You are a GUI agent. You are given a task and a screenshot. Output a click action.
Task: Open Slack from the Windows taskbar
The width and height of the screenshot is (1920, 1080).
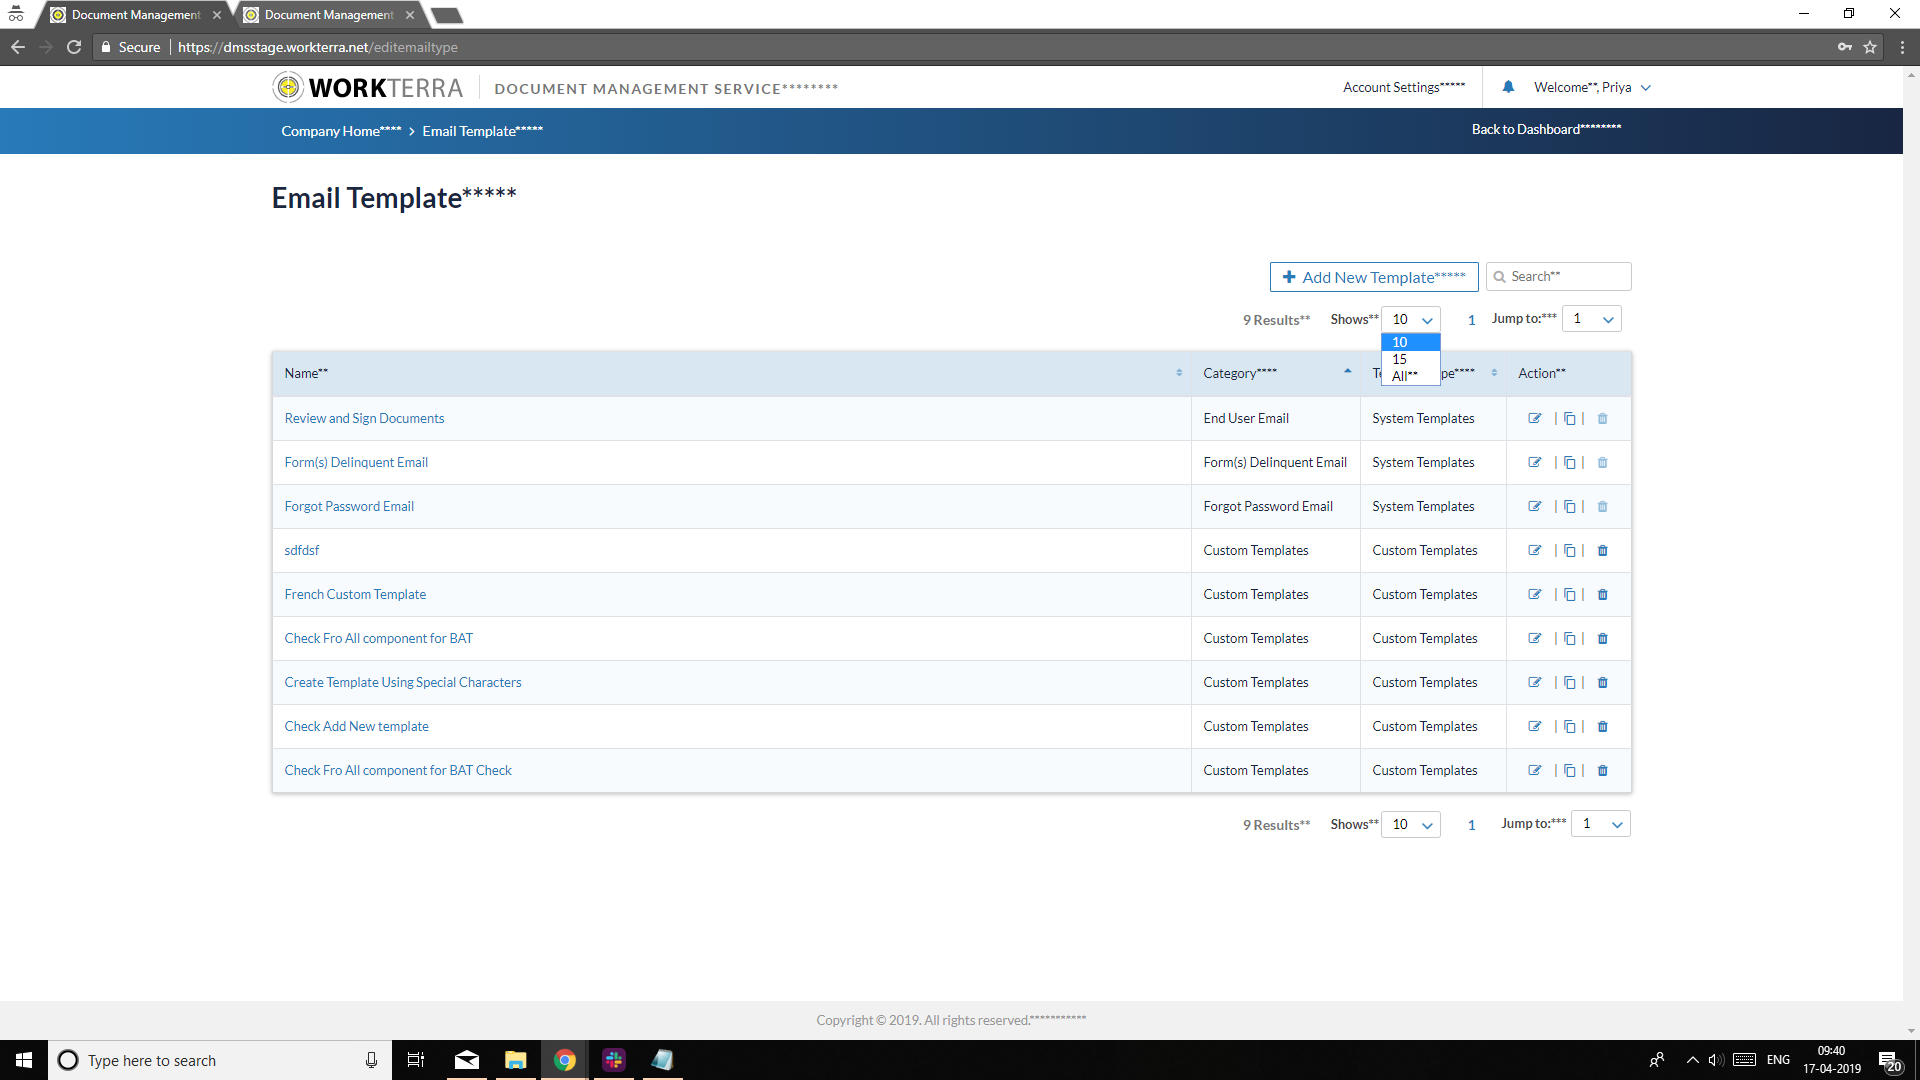[613, 1060]
